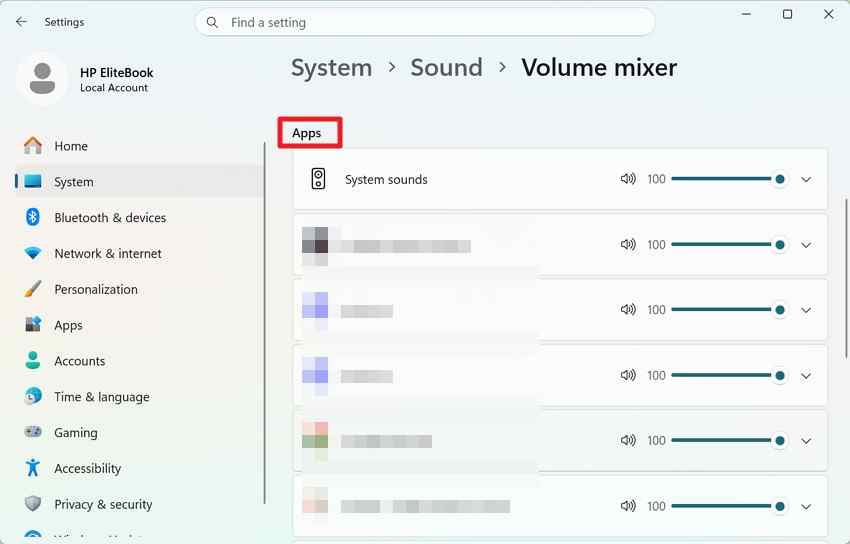850x544 pixels.
Task: Click the Home house icon in sidebar
Action: 33,146
